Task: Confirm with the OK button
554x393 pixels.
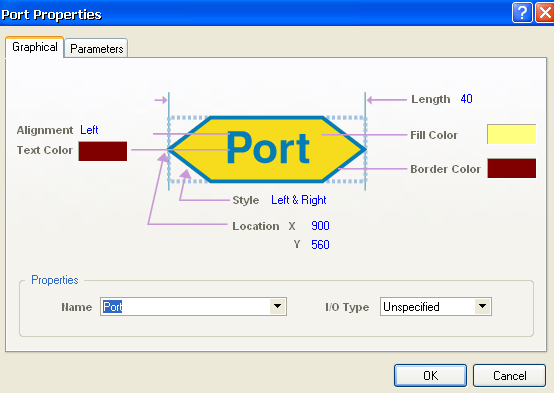Action: 430,376
